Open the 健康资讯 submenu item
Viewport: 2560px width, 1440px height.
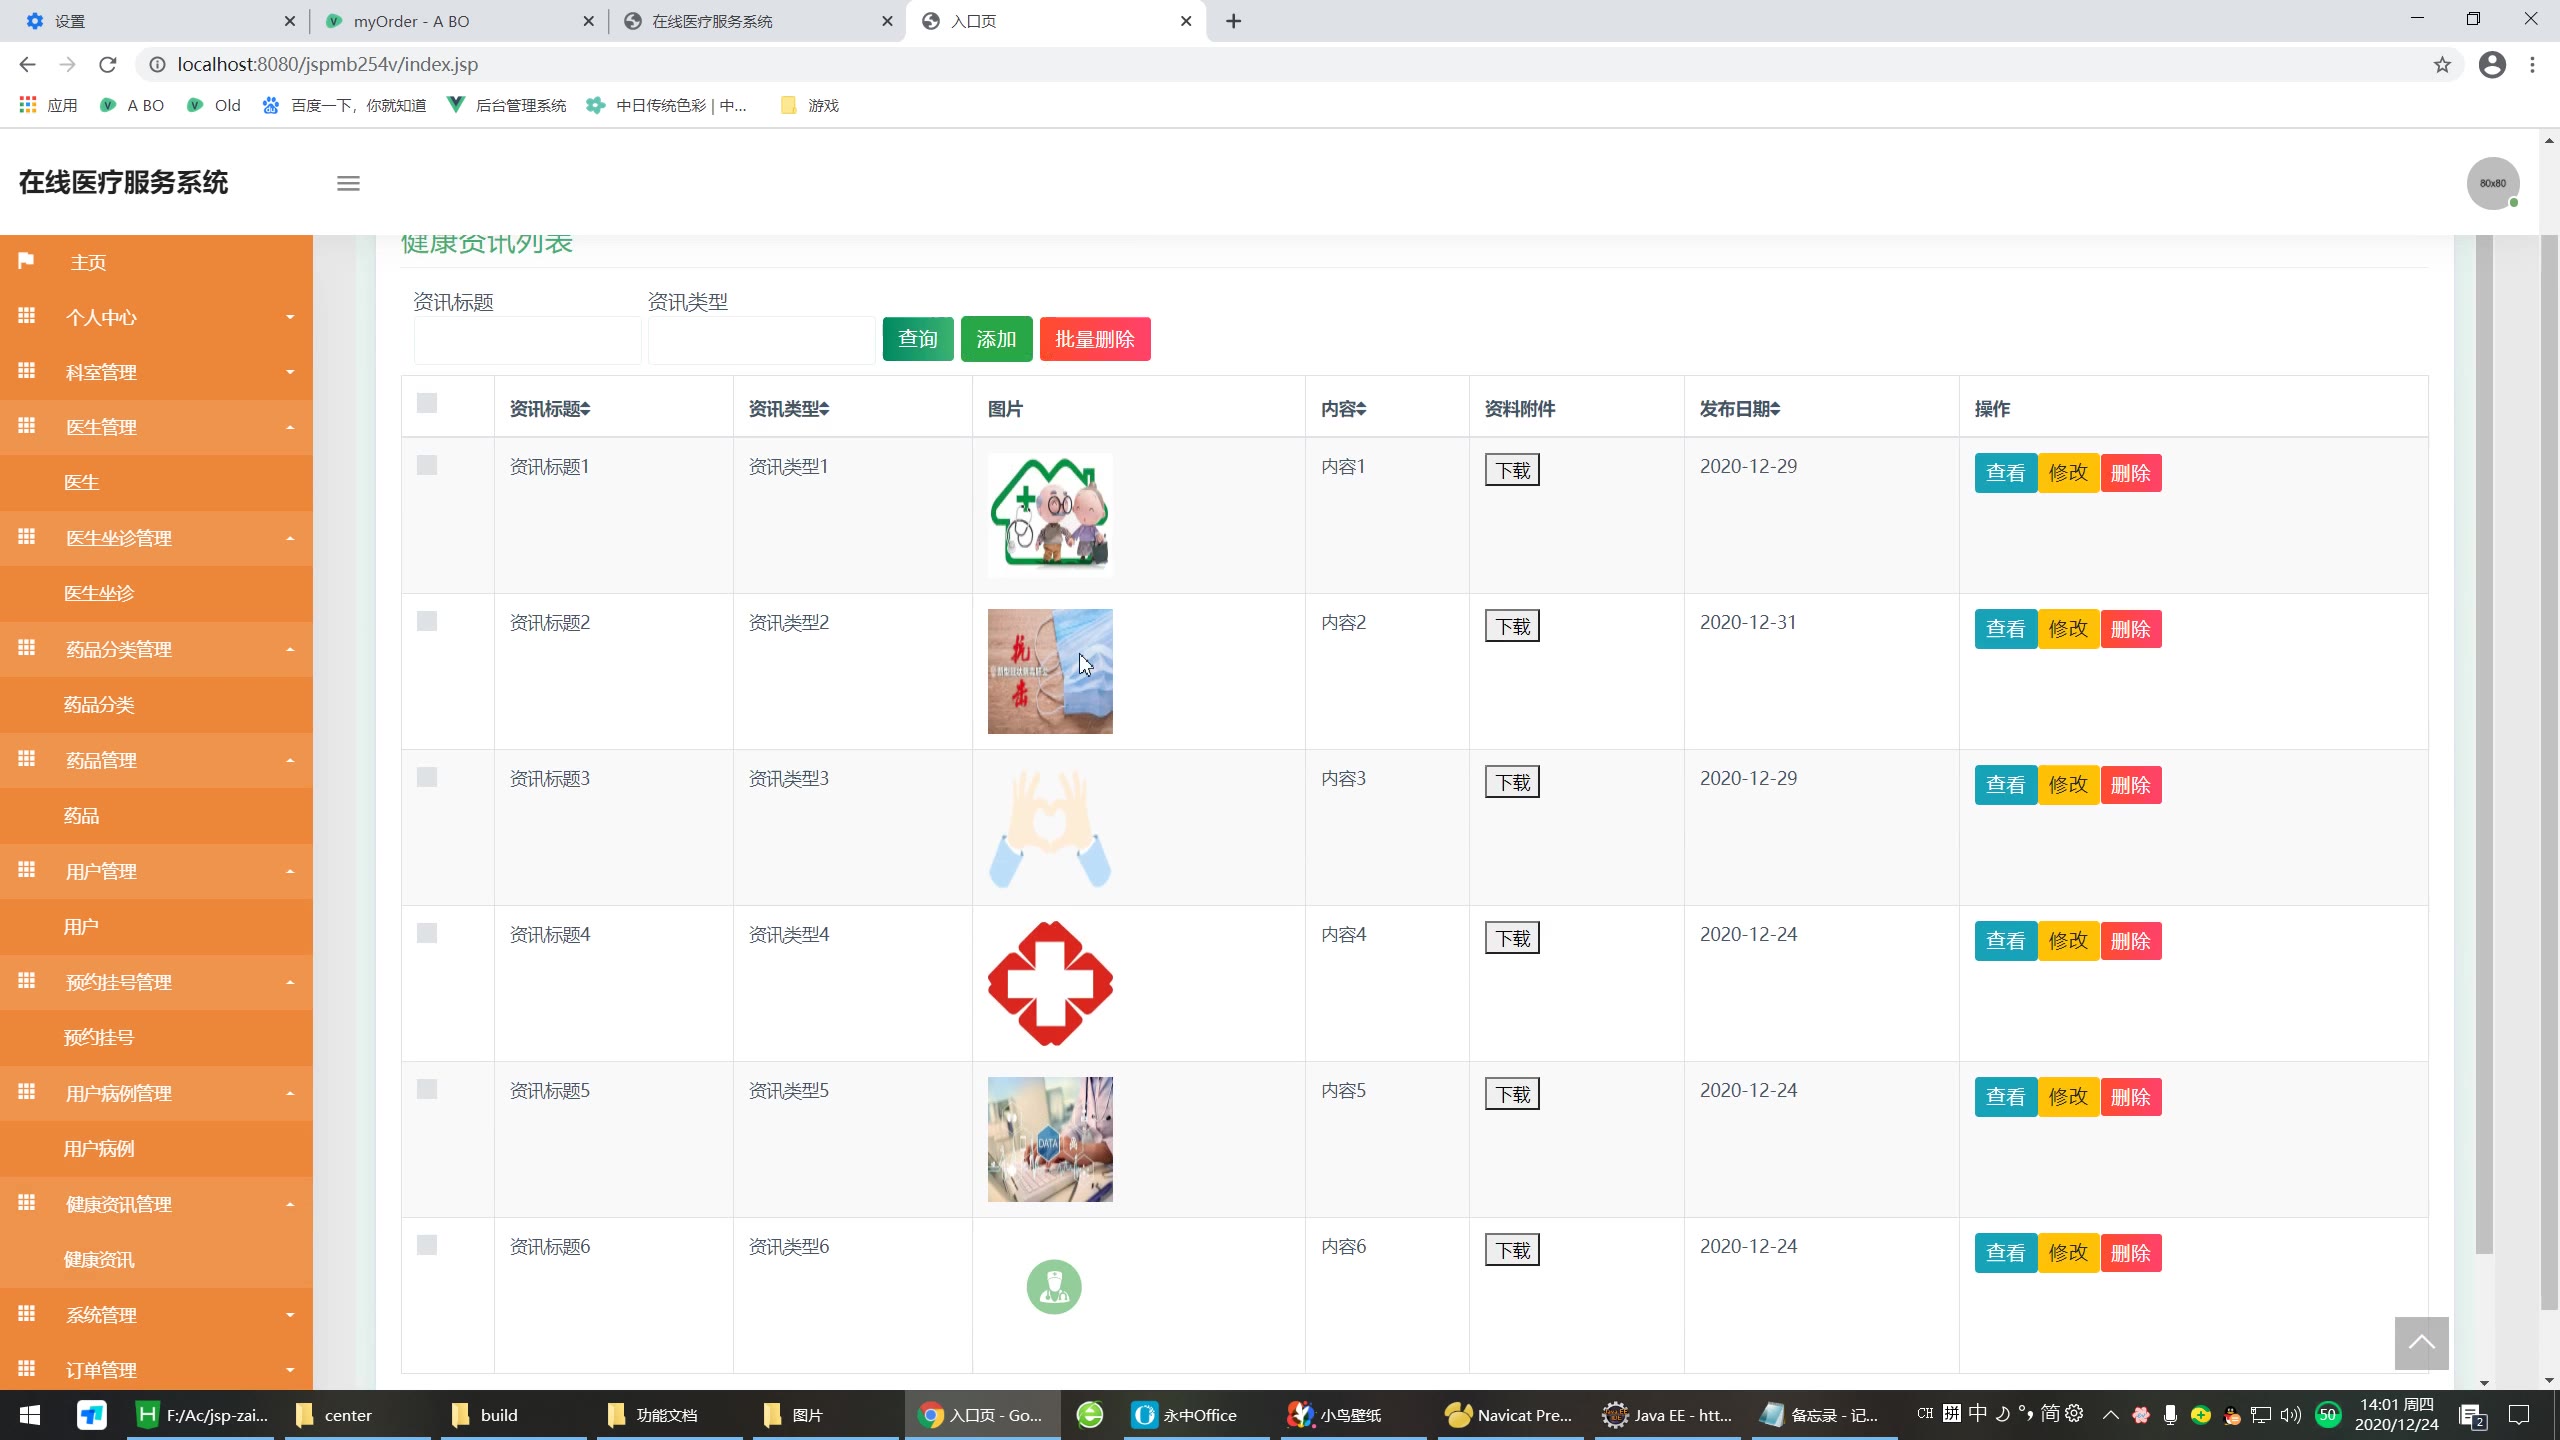click(99, 1260)
